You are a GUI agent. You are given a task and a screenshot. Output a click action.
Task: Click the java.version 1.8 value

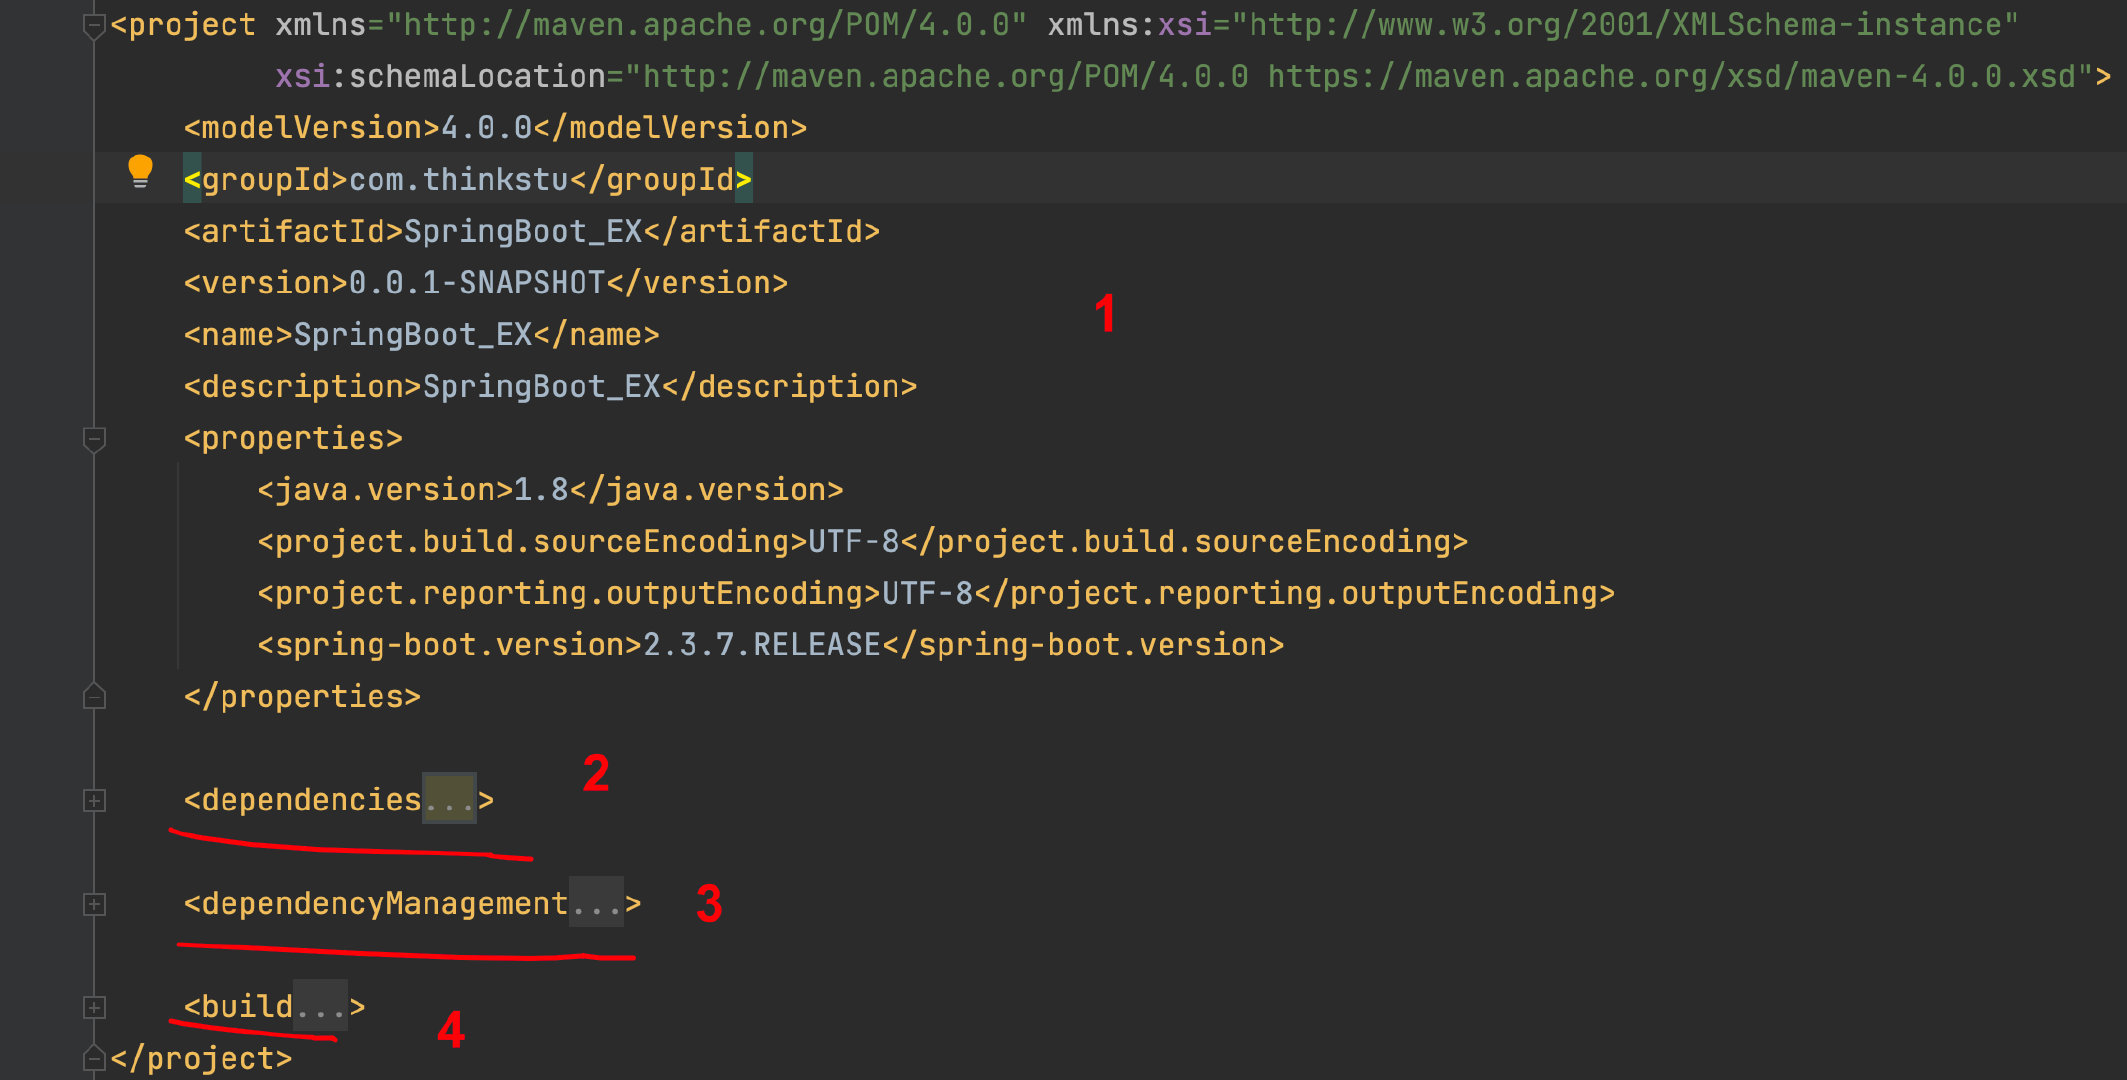(x=540, y=490)
